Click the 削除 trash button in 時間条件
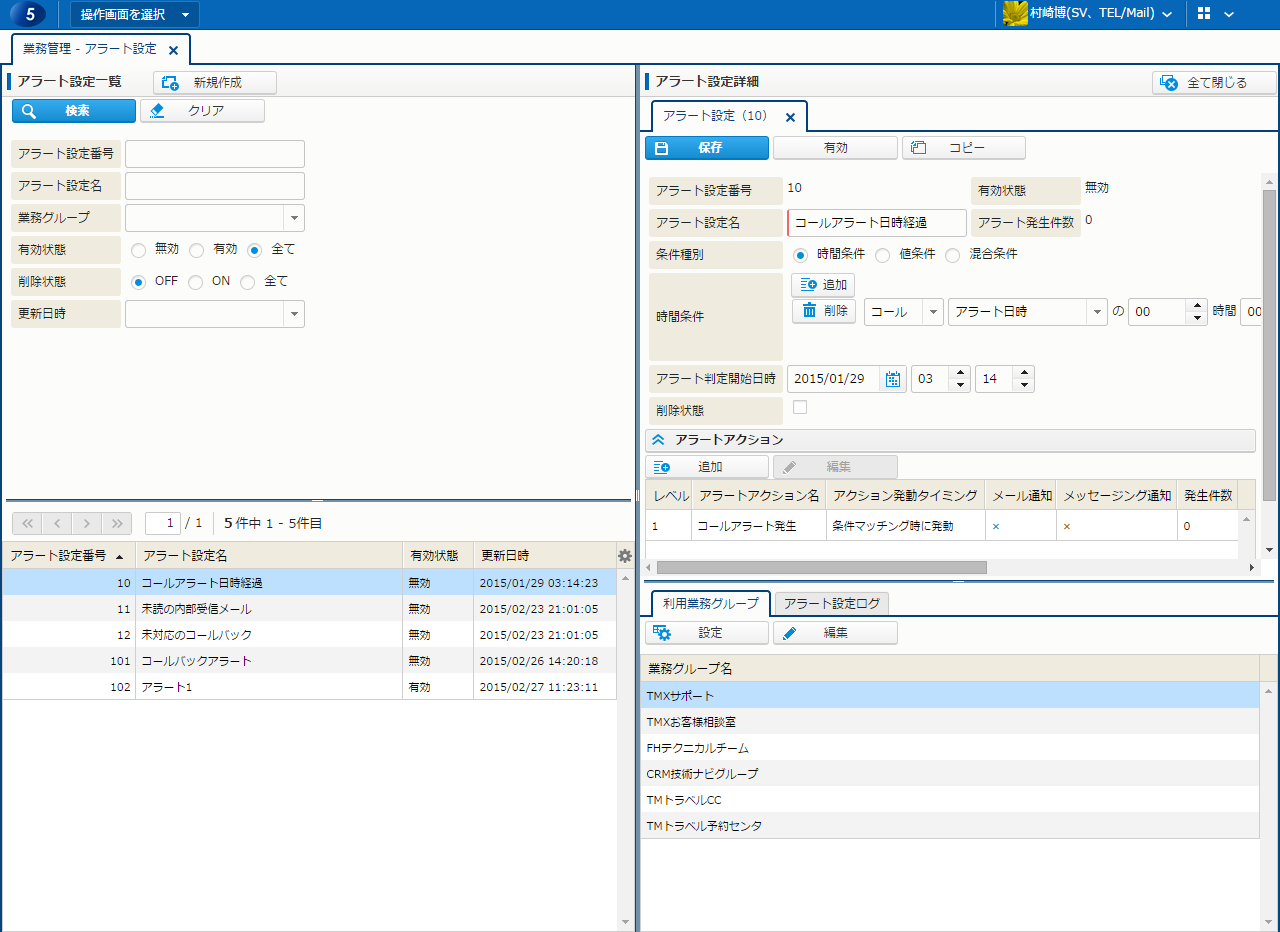 [x=824, y=311]
